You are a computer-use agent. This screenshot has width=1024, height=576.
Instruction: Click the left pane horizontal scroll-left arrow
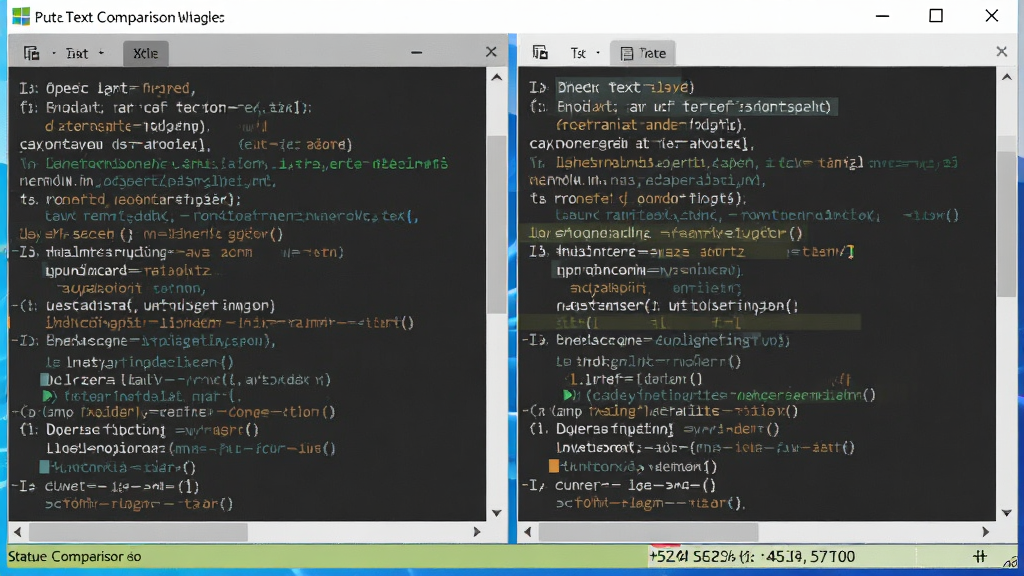[x=18, y=532]
